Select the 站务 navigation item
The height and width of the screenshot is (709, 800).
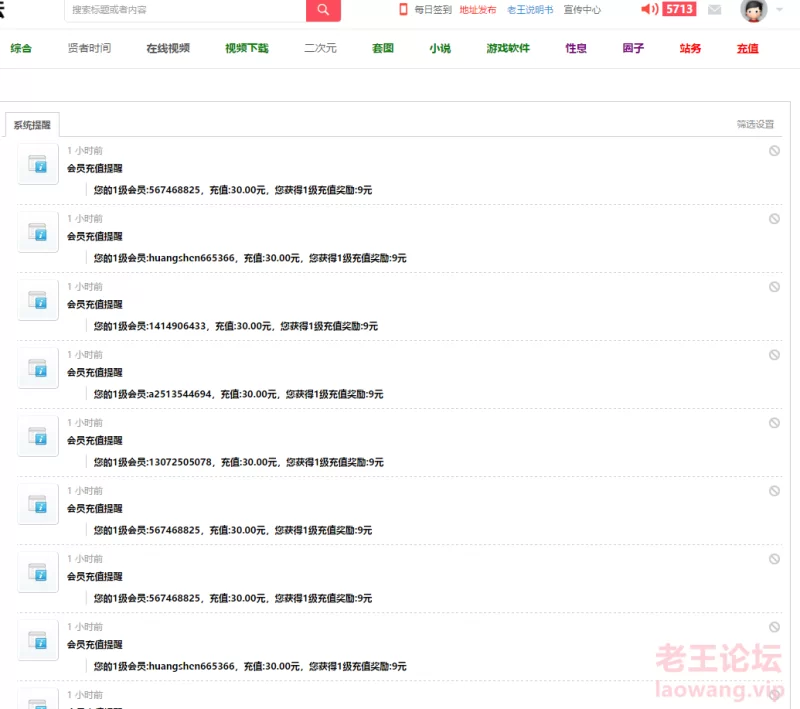pyautogui.click(x=690, y=48)
